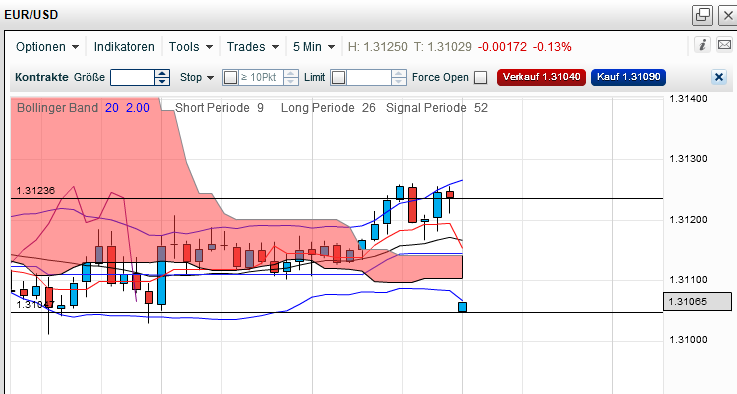
Task: Click the percent change -0.13%
Action: (x=552, y=47)
